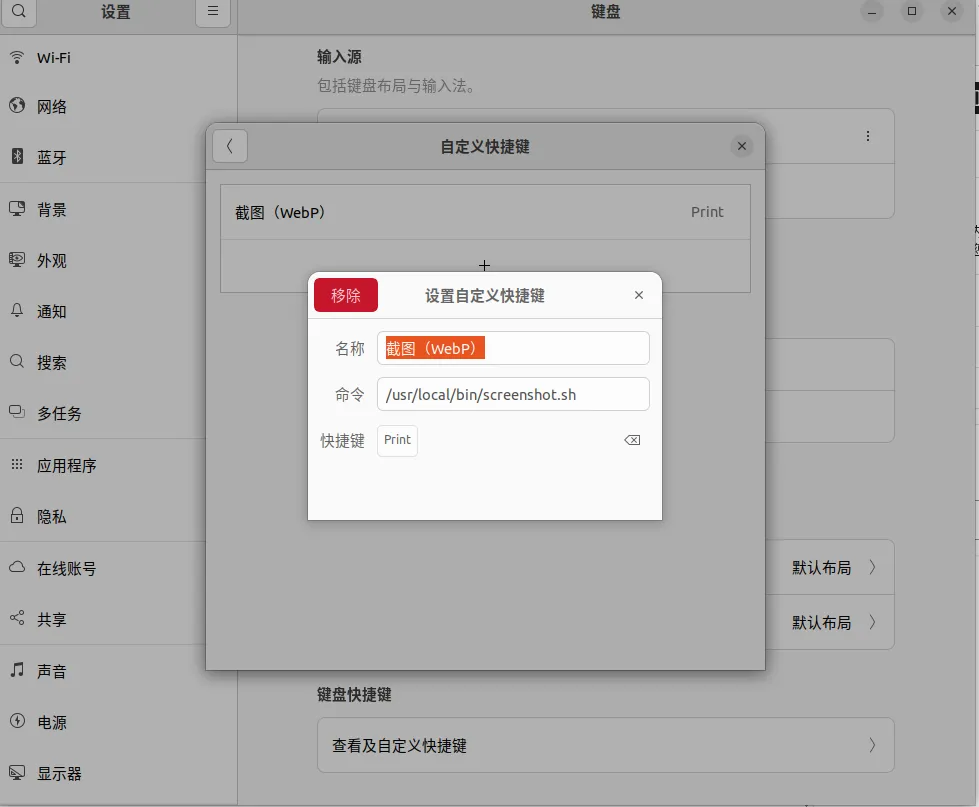The width and height of the screenshot is (979, 807).
Task: Clear shortcut with the backspace icon
Action: [630, 440]
